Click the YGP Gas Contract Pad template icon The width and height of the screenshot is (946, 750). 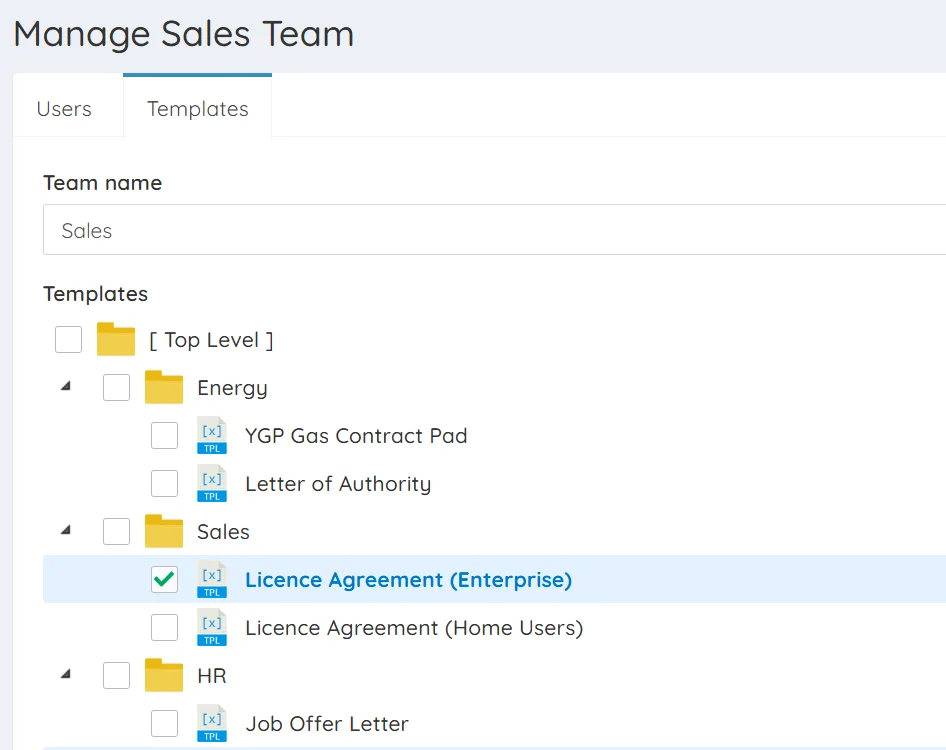tap(212, 436)
